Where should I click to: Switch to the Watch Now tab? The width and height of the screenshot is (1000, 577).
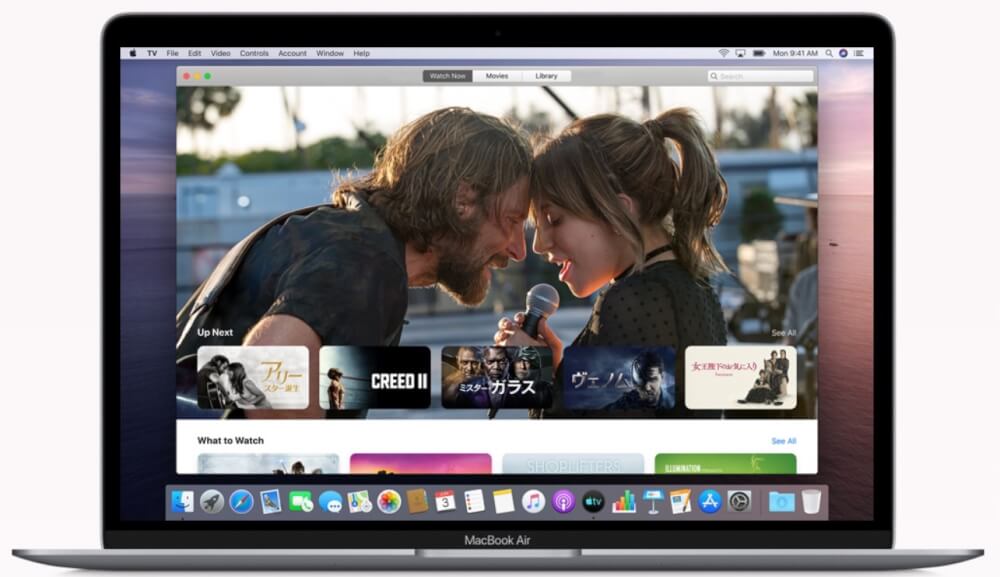[x=447, y=76]
